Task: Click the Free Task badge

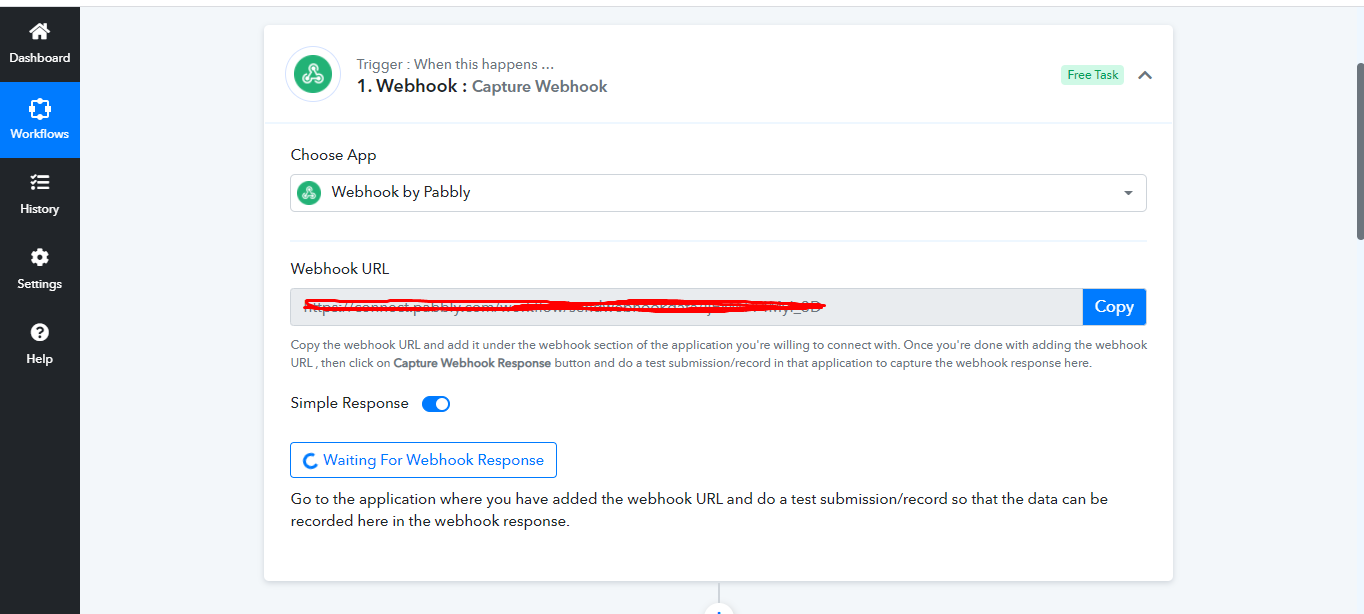Action: [x=1092, y=75]
